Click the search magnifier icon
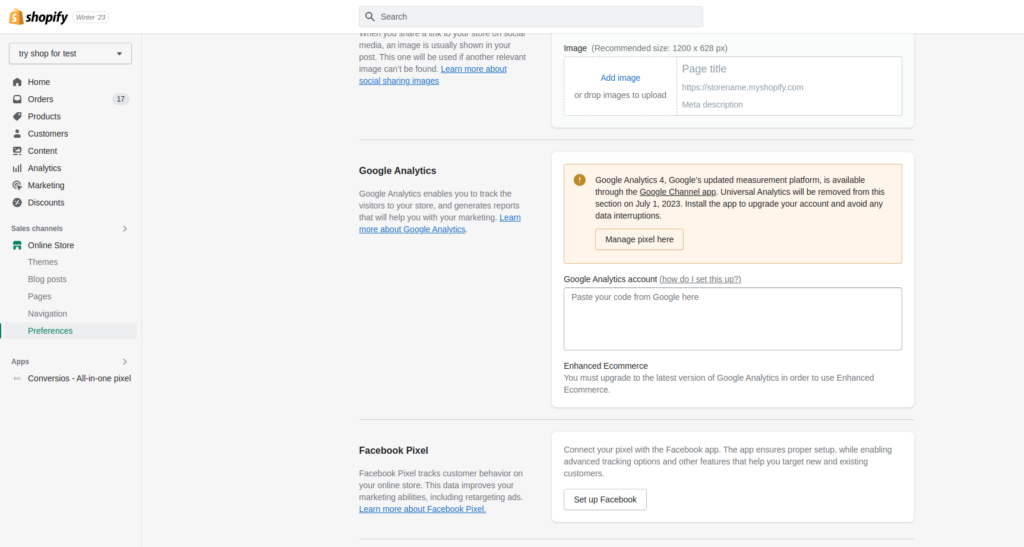 (x=370, y=16)
